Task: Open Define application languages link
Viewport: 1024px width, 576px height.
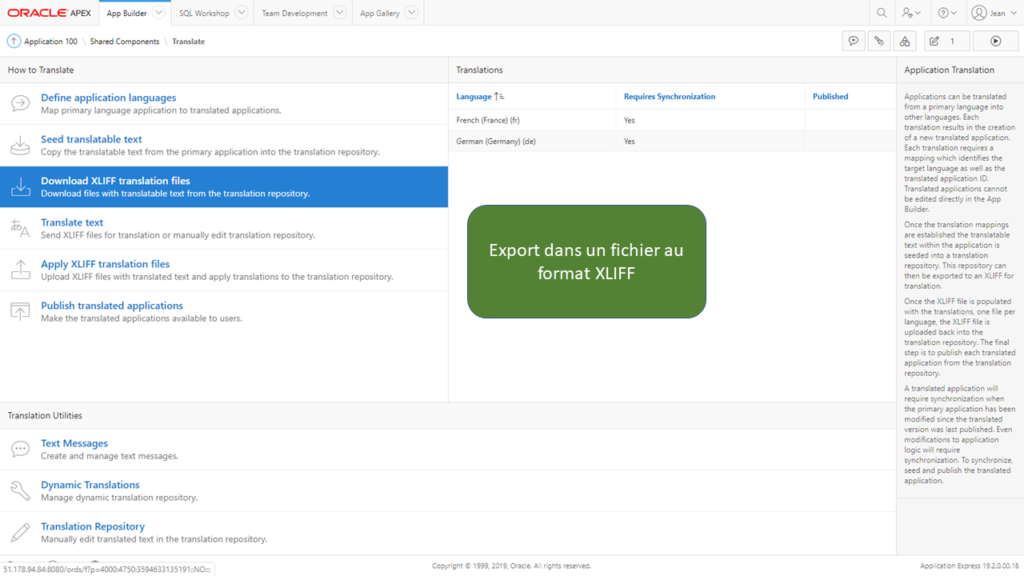Action: coord(108,97)
